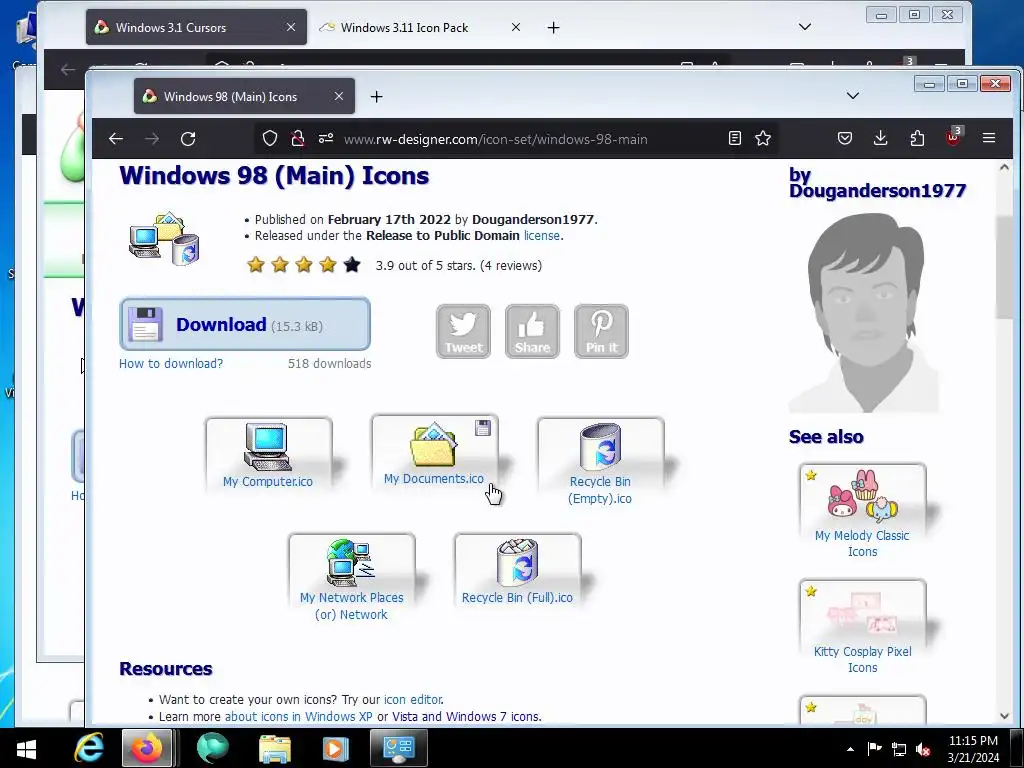Open a new tab in front window
Screen dimensions: 1024x768
[x=376, y=97]
